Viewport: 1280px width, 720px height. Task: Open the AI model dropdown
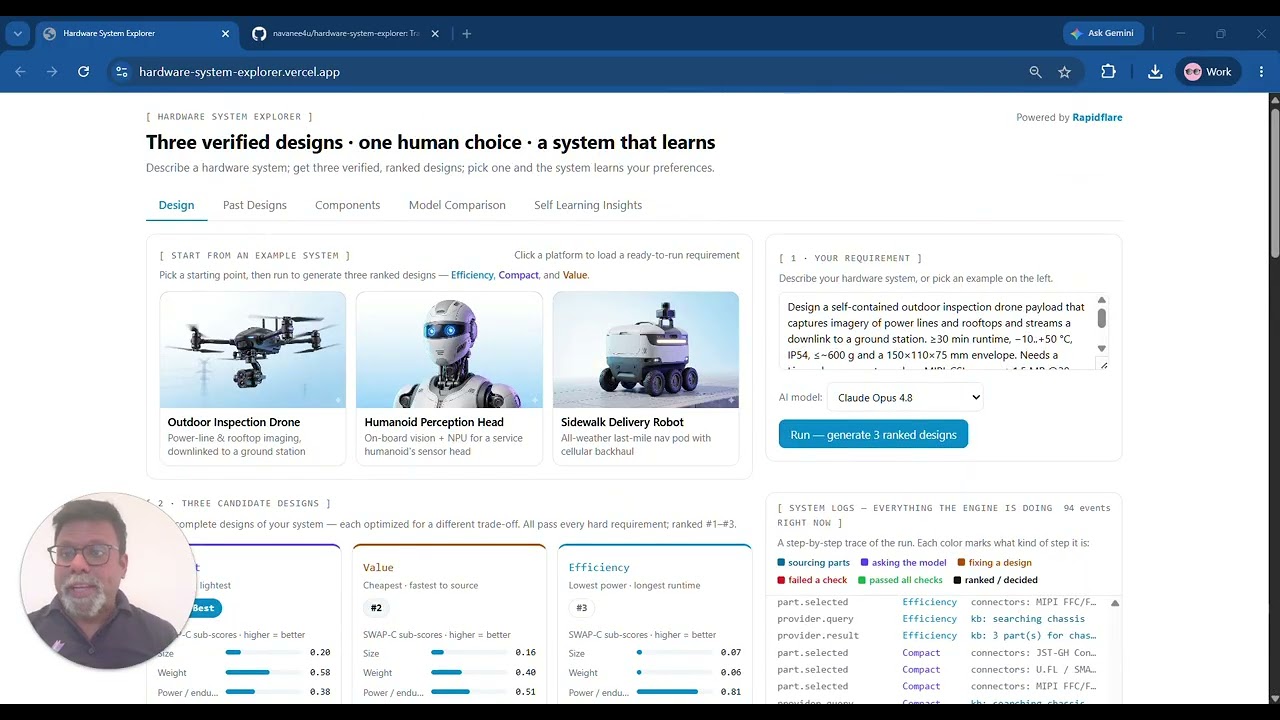tap(905, 397)
